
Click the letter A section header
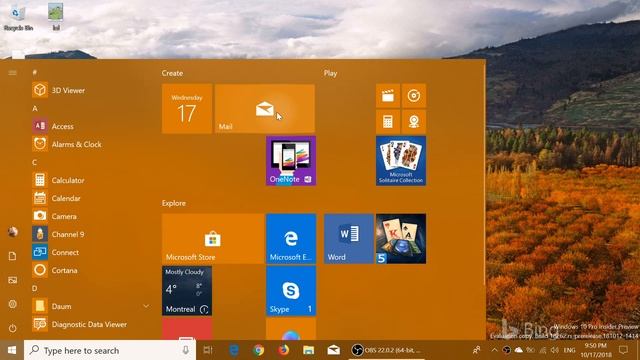35,108
